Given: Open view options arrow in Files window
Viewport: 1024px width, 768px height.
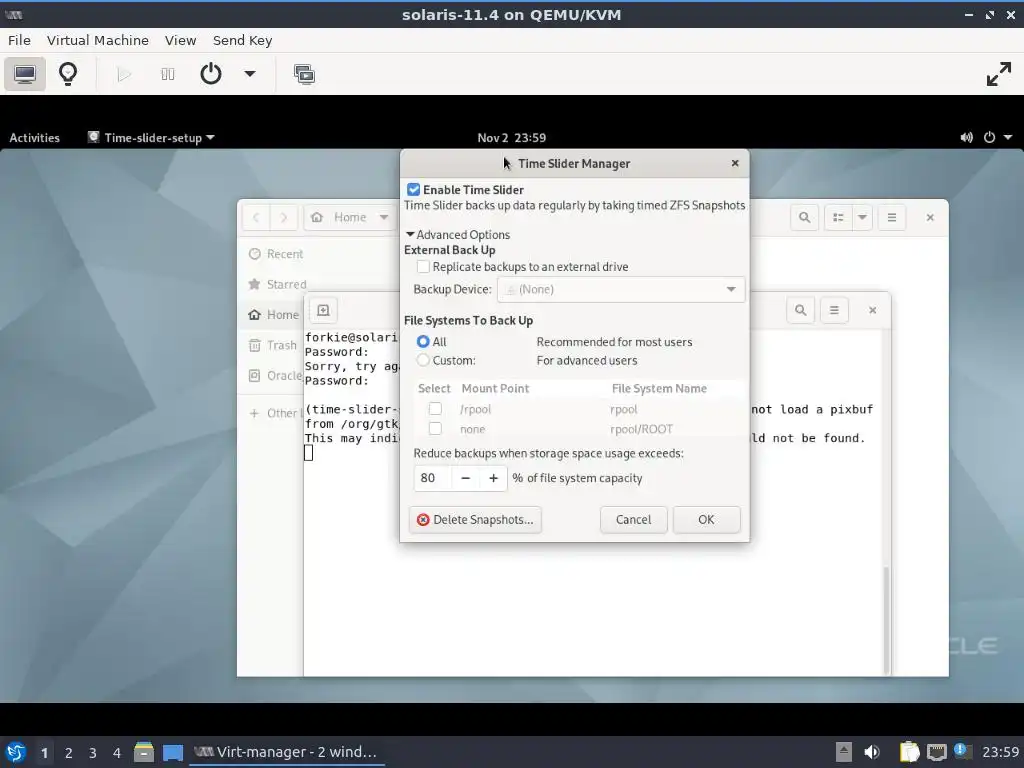Looking at the screenshot, I should [862, 217].
